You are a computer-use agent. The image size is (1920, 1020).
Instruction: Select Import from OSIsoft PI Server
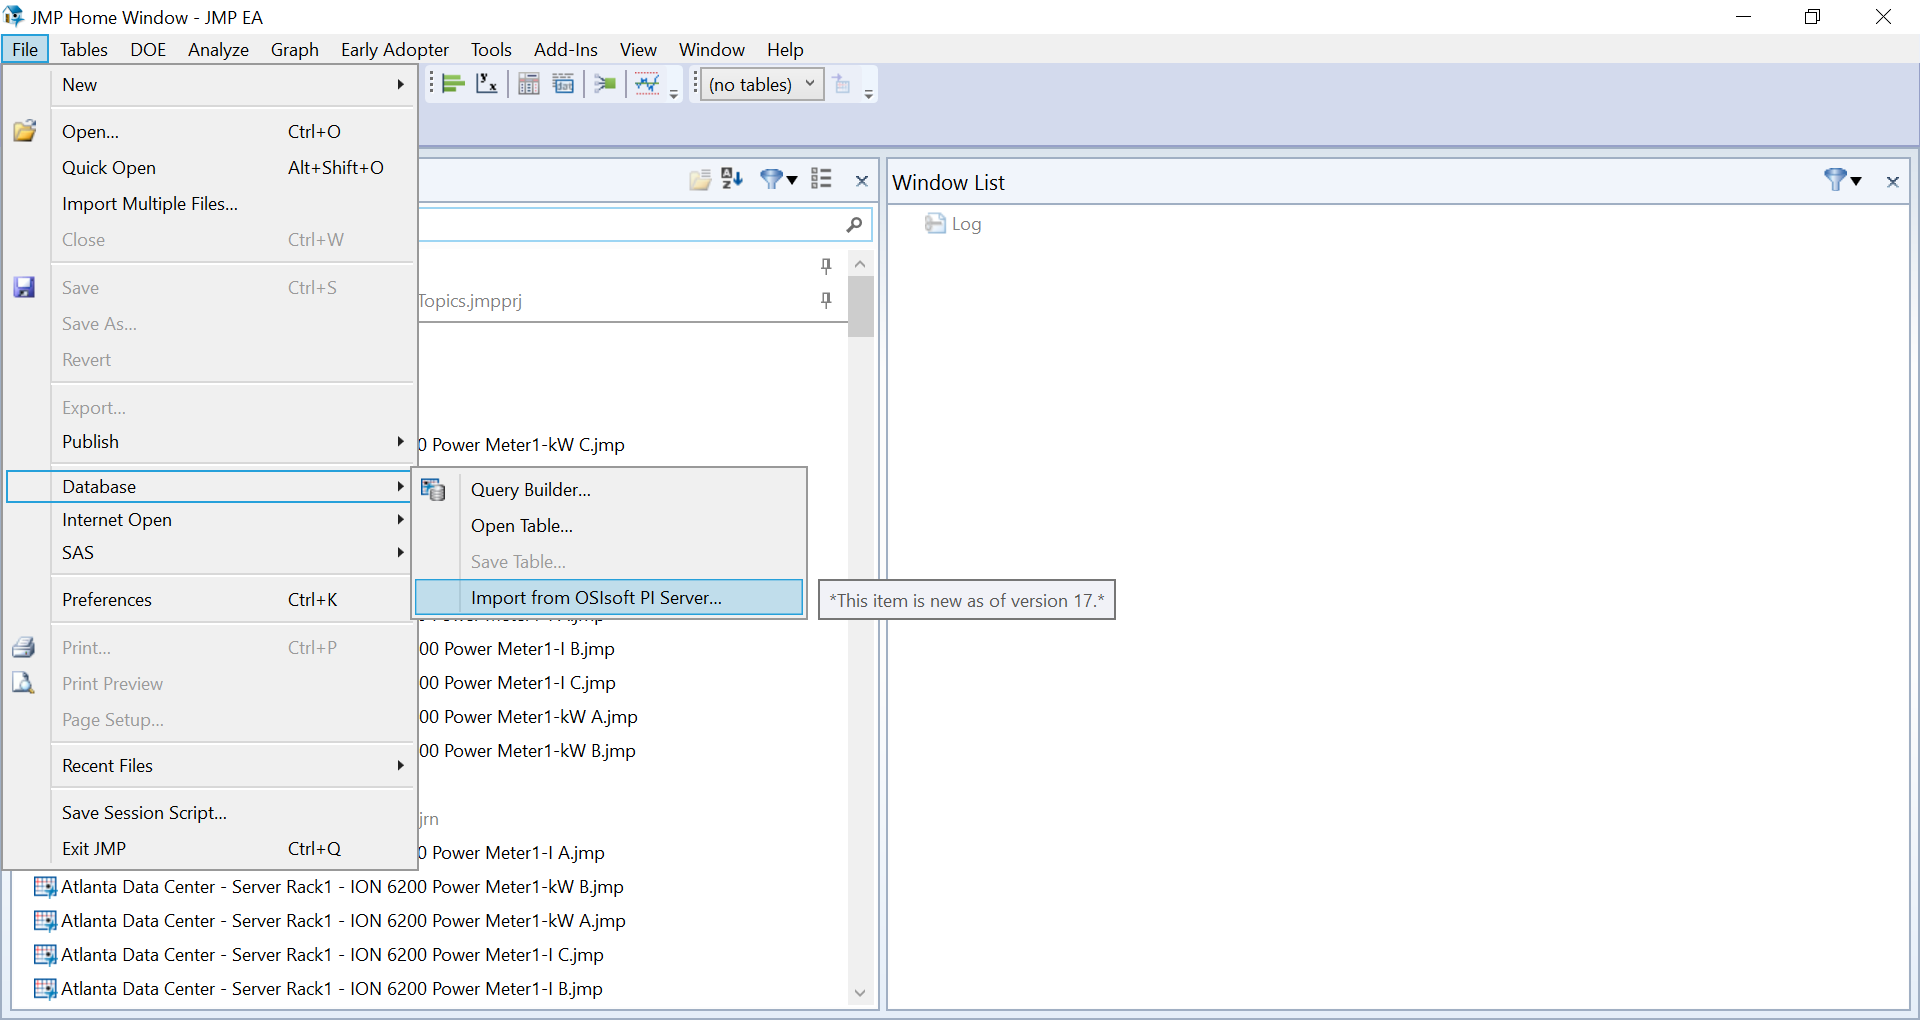pyautogui.click(x=596, y=597)
